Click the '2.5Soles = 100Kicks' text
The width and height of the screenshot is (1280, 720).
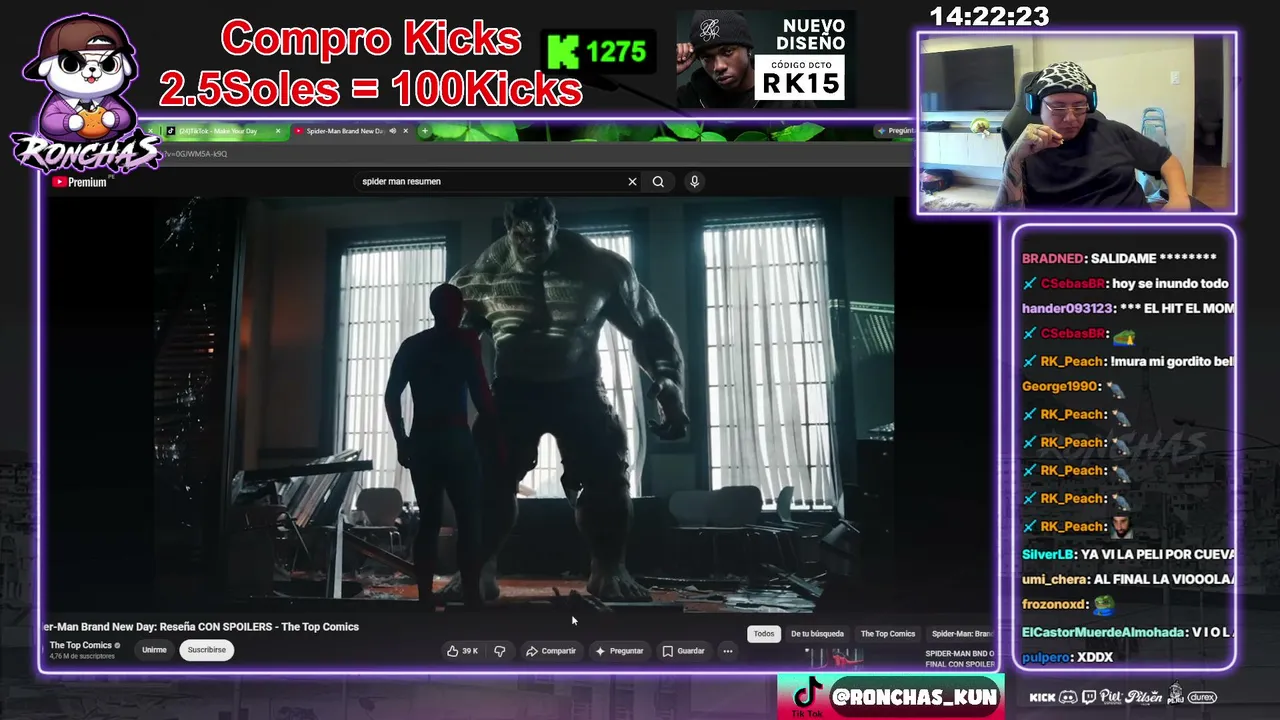(x=371, y=89)
